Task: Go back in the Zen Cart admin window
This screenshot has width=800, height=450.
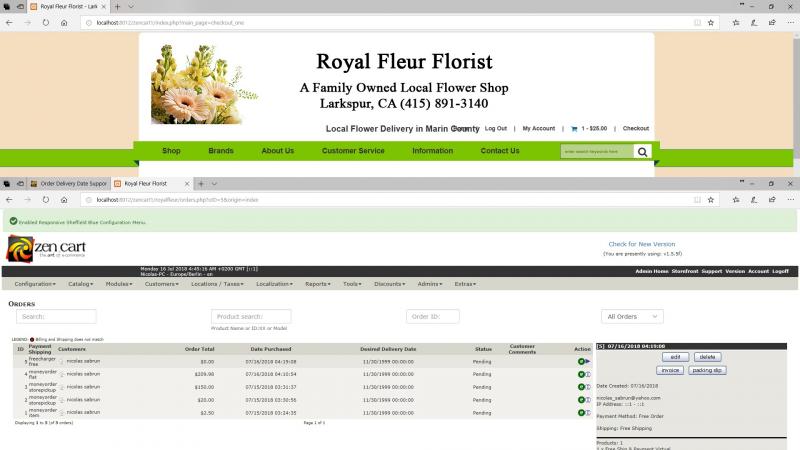Action: click(x=9, y=199)
